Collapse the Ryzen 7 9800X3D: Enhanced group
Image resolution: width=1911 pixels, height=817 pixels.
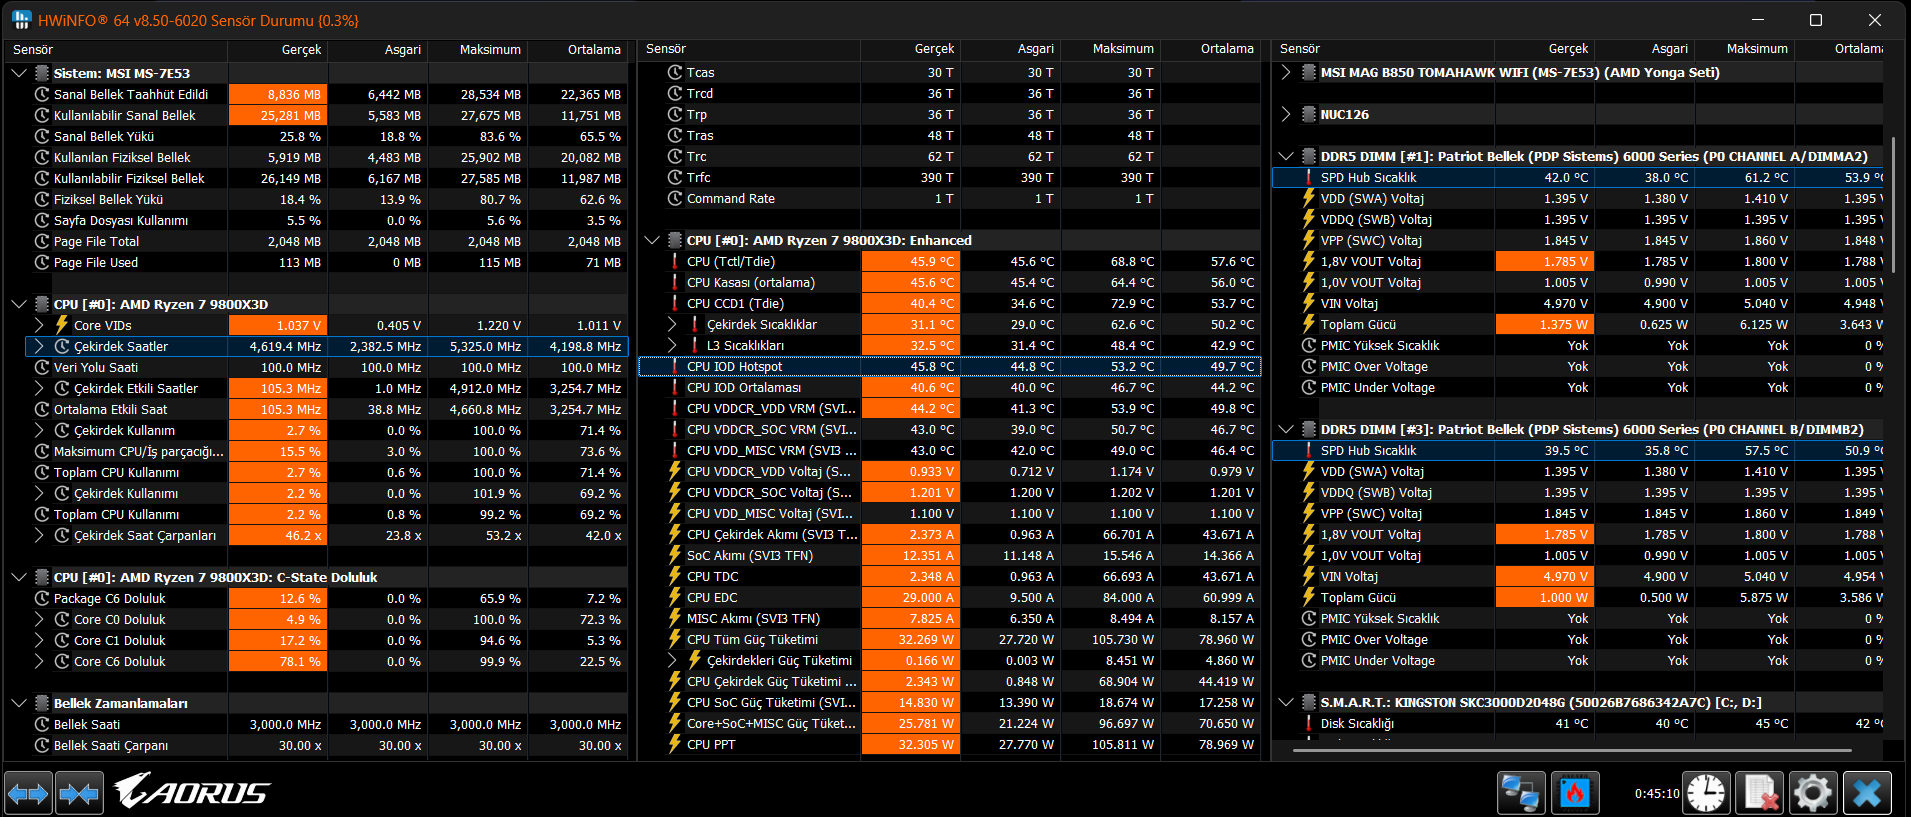(x=652, y=241)
